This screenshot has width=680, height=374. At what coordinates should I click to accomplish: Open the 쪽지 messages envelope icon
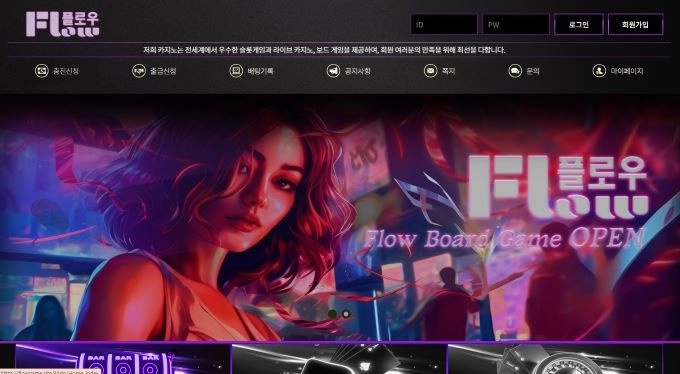(x=430, y=71)
